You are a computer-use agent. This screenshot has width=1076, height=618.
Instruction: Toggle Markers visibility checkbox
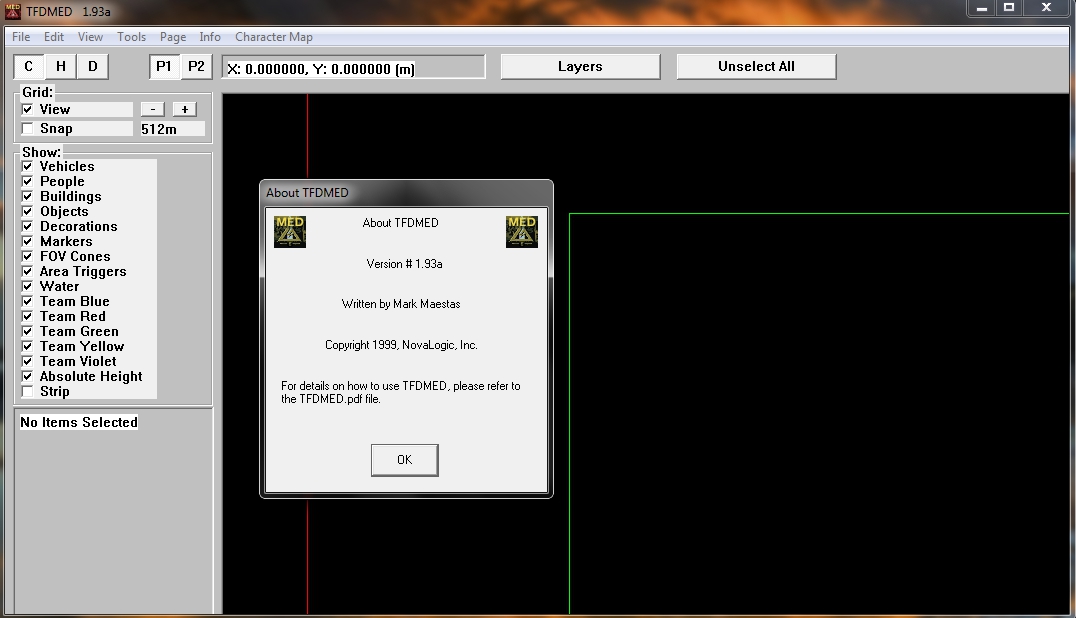[27, 241]
